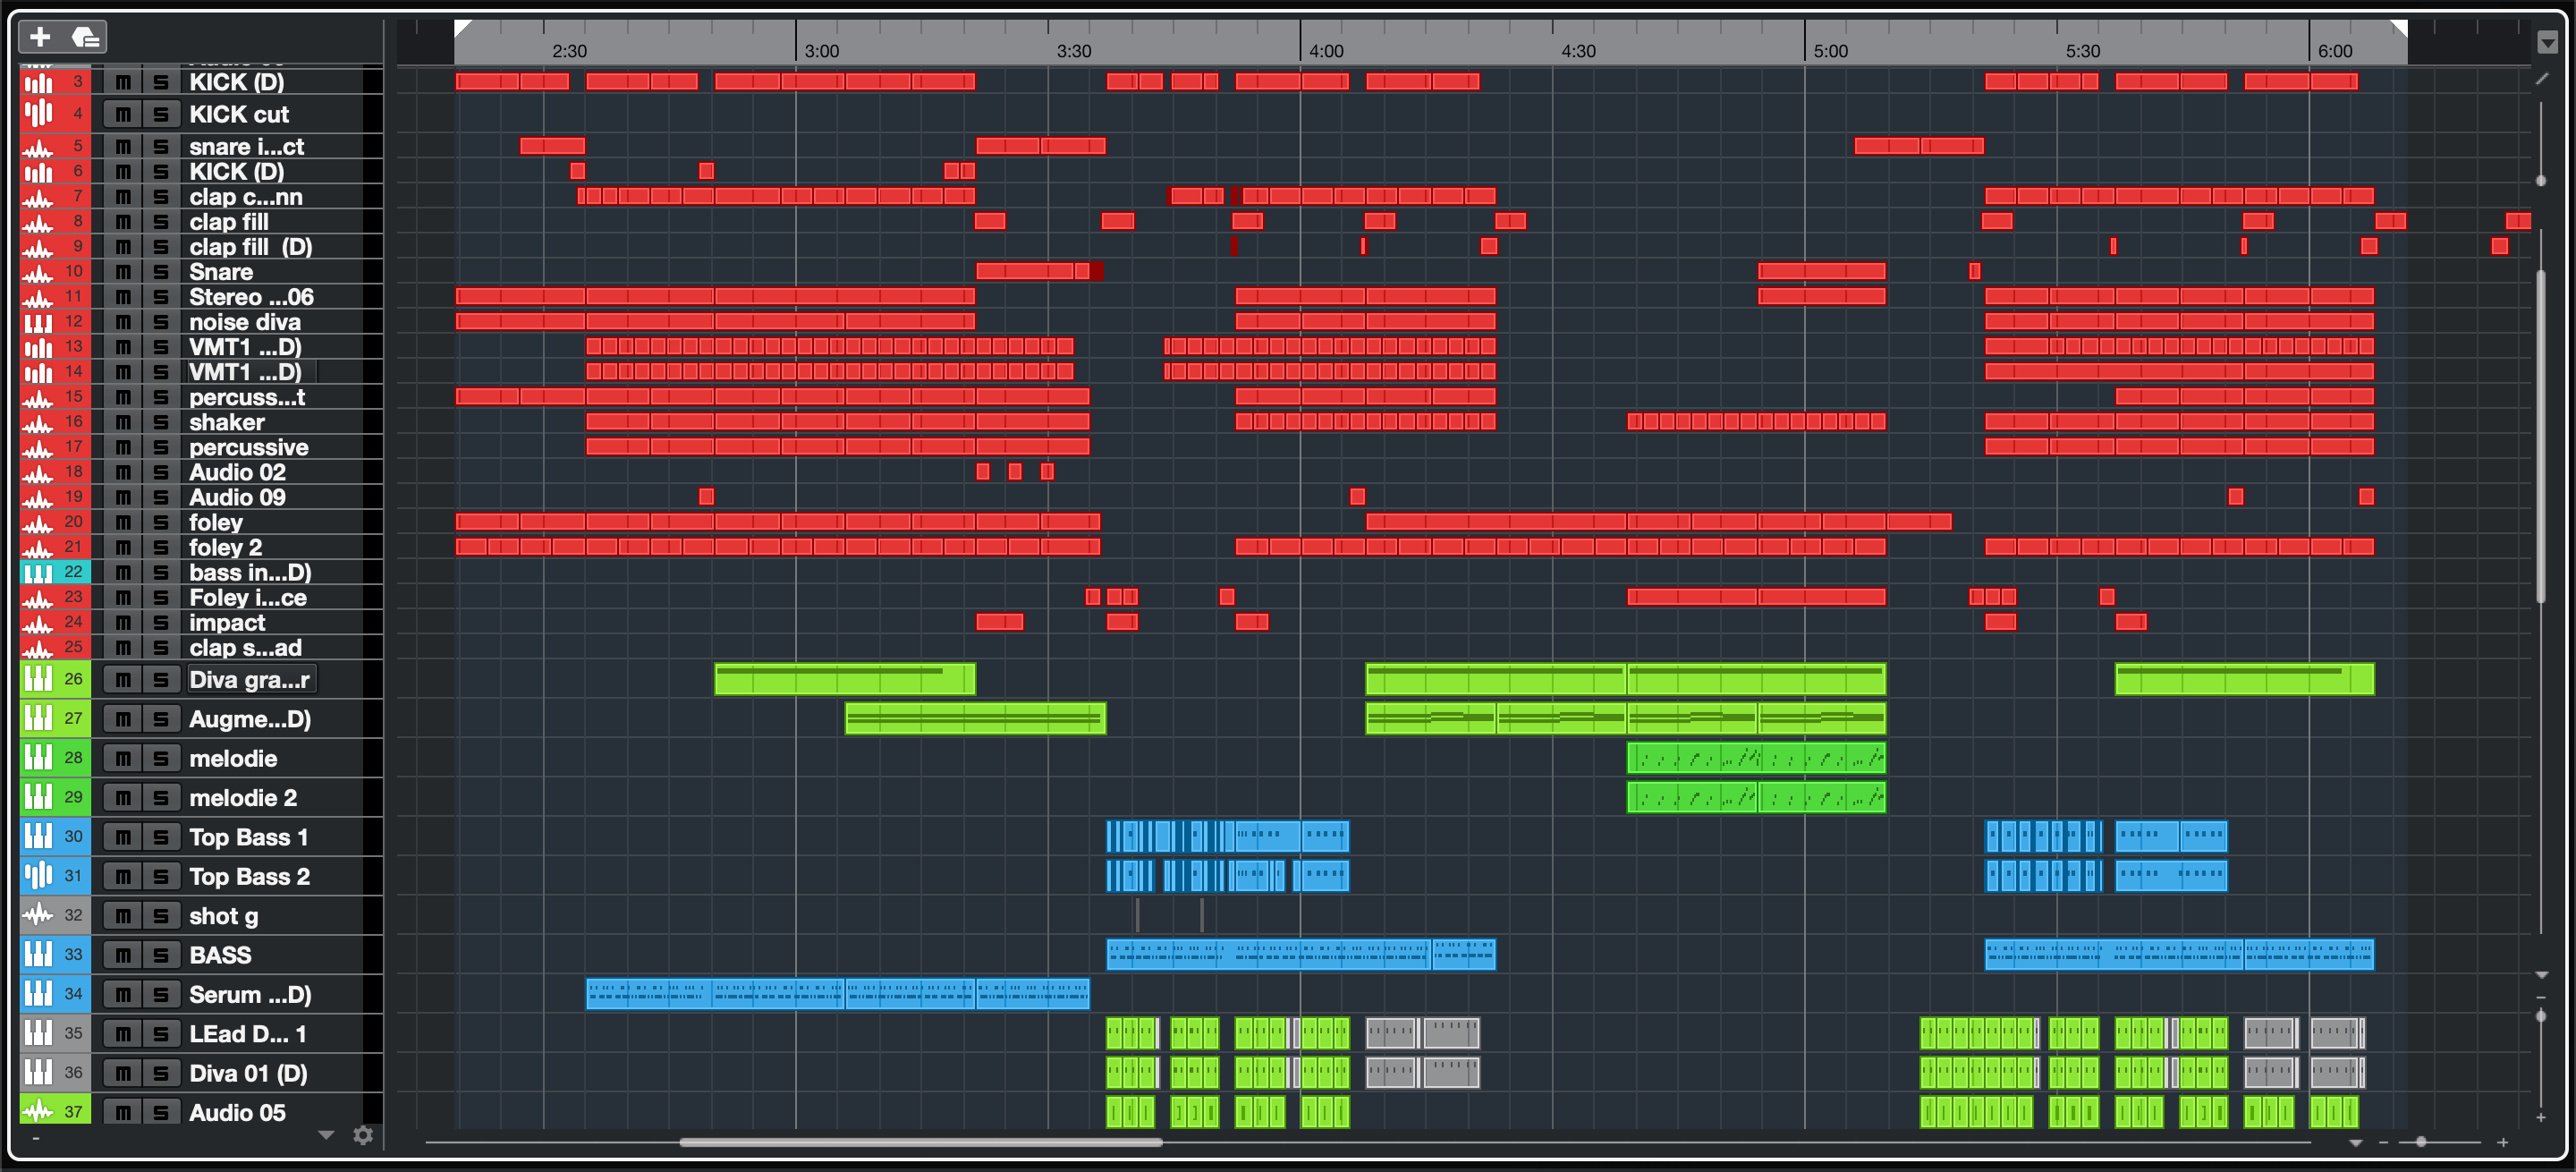Screen dimensions: 2576x1172
Task: Mute the KICK cut track
Action: click(x=123, y=114)
